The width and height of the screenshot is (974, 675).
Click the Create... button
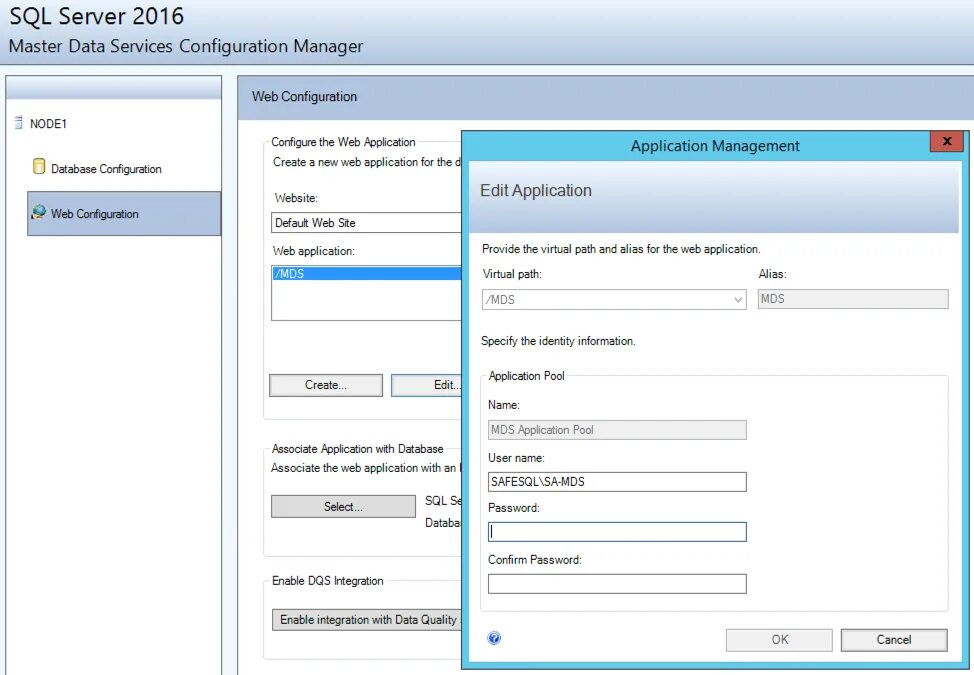(325, 385)
